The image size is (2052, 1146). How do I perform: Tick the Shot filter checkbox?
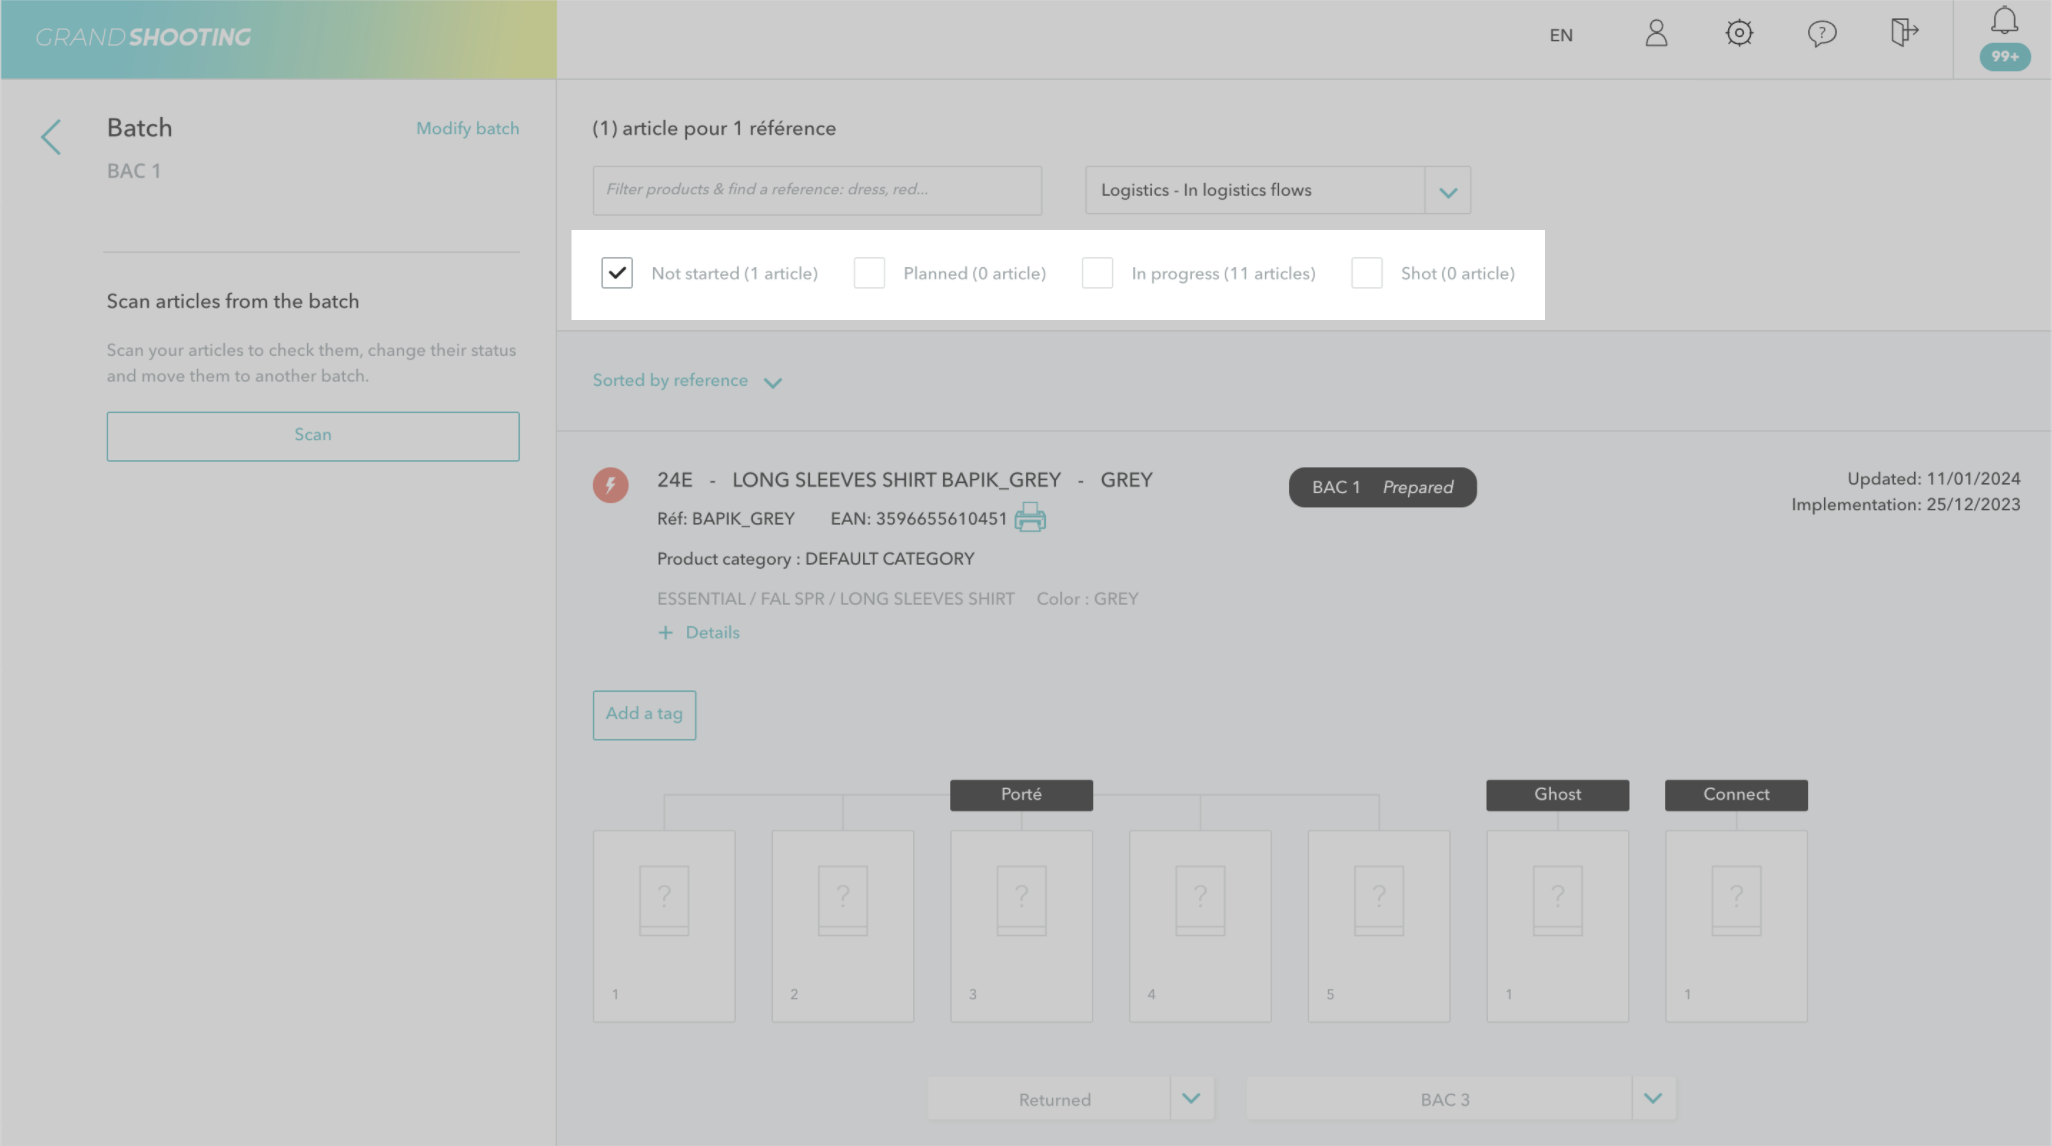(x=1366, y=273)
